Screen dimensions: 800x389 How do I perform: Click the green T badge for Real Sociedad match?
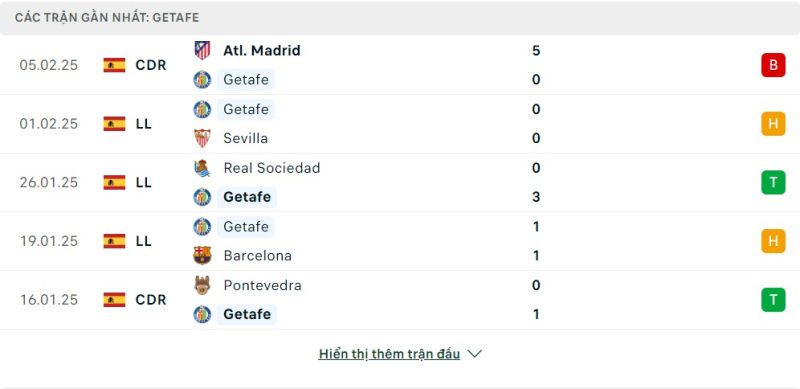pyautogui.click(x=773, y=182)
